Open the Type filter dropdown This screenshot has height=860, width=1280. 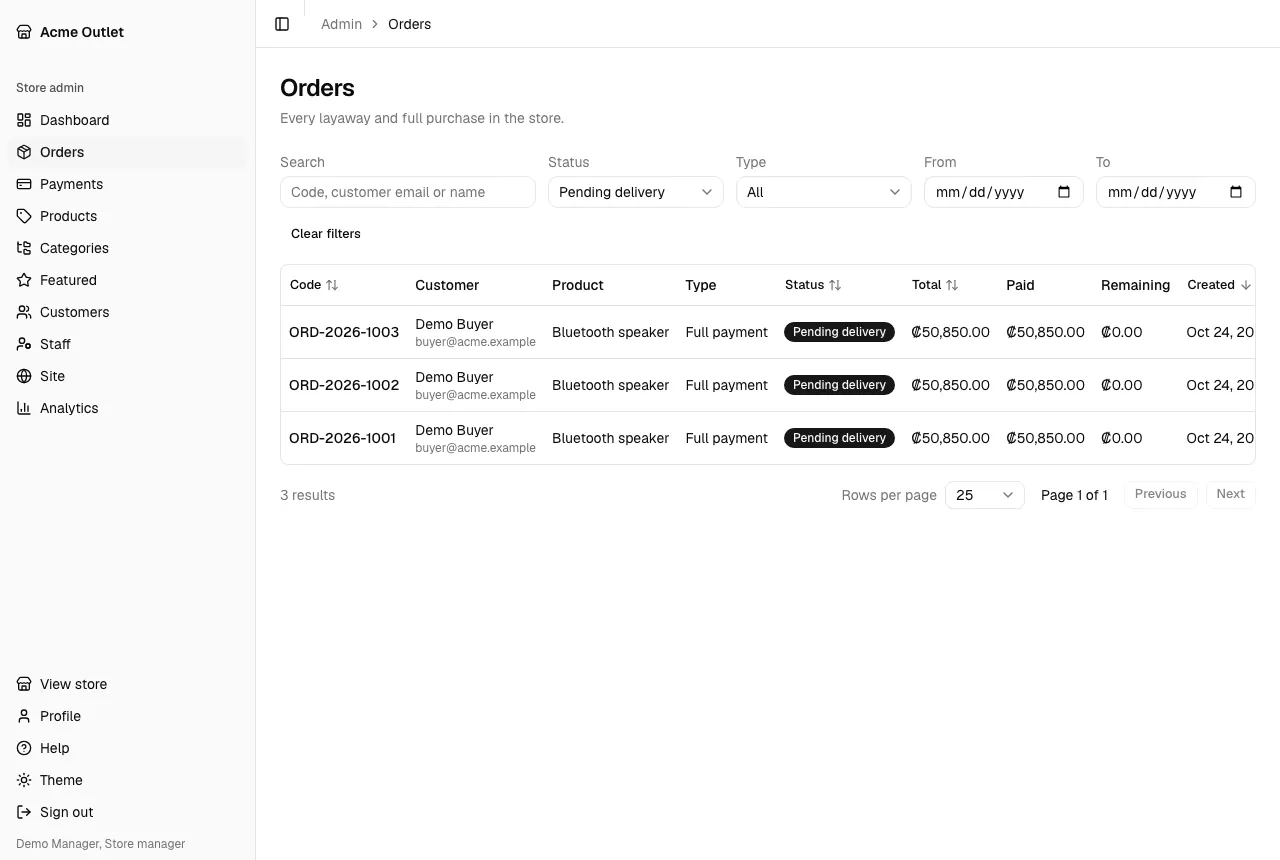[x=824, y=192]
